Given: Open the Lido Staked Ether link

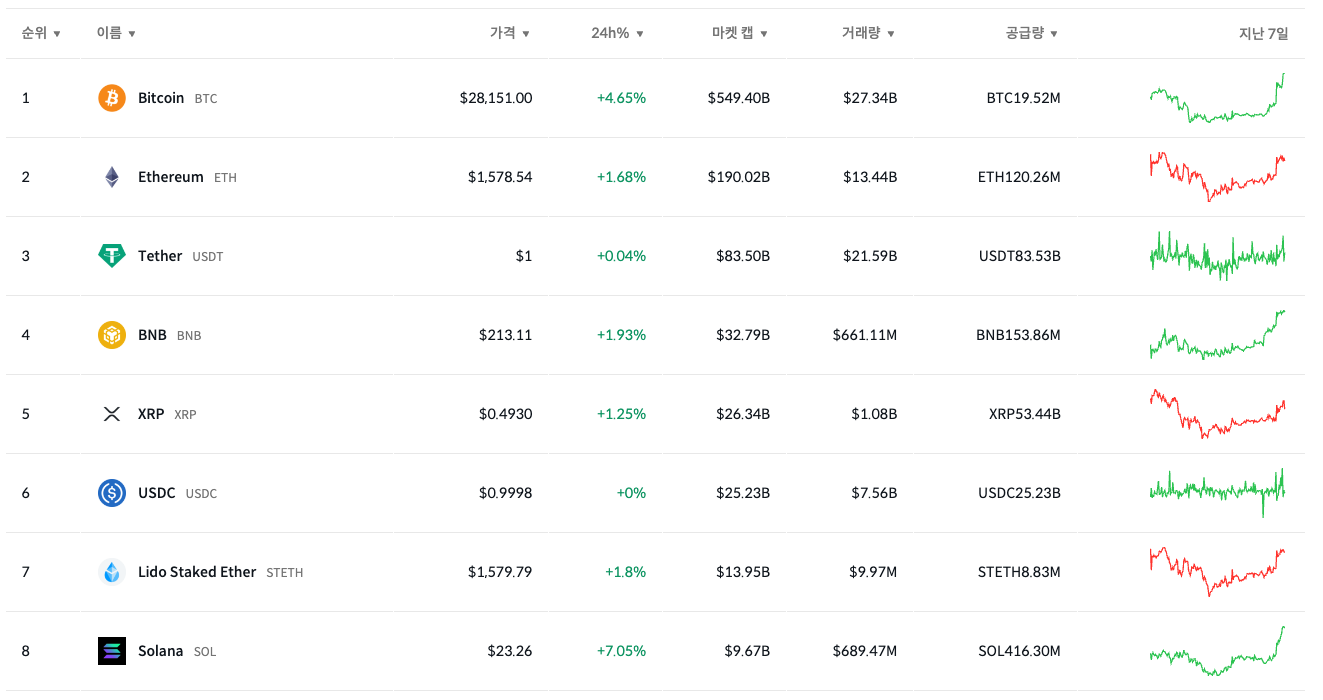Looking at the screenshot, I should pos(197,572).
